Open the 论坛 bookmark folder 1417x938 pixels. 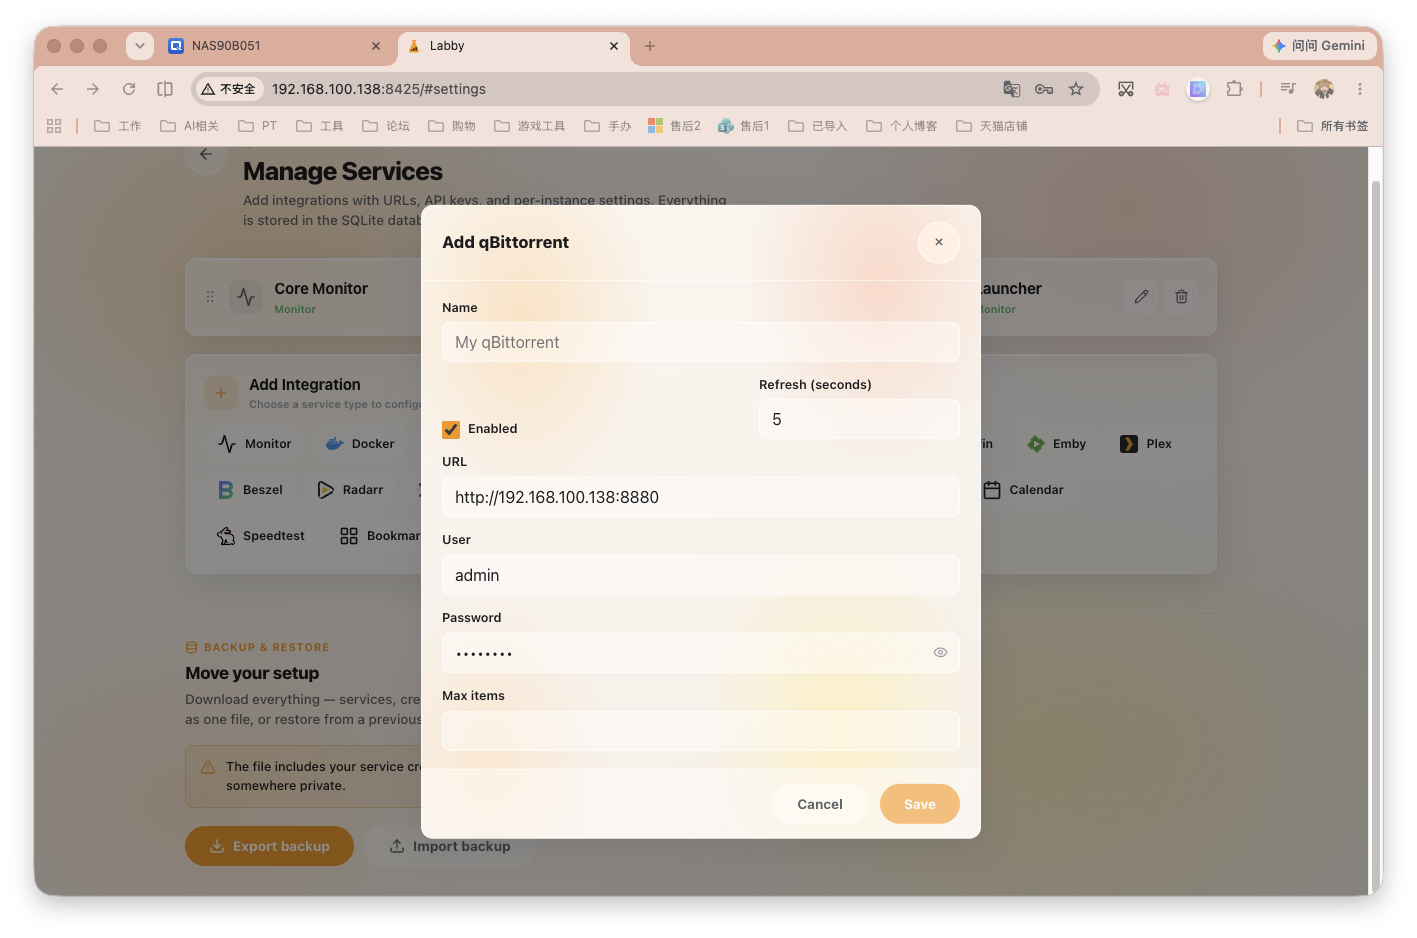(x=386, y=126)
